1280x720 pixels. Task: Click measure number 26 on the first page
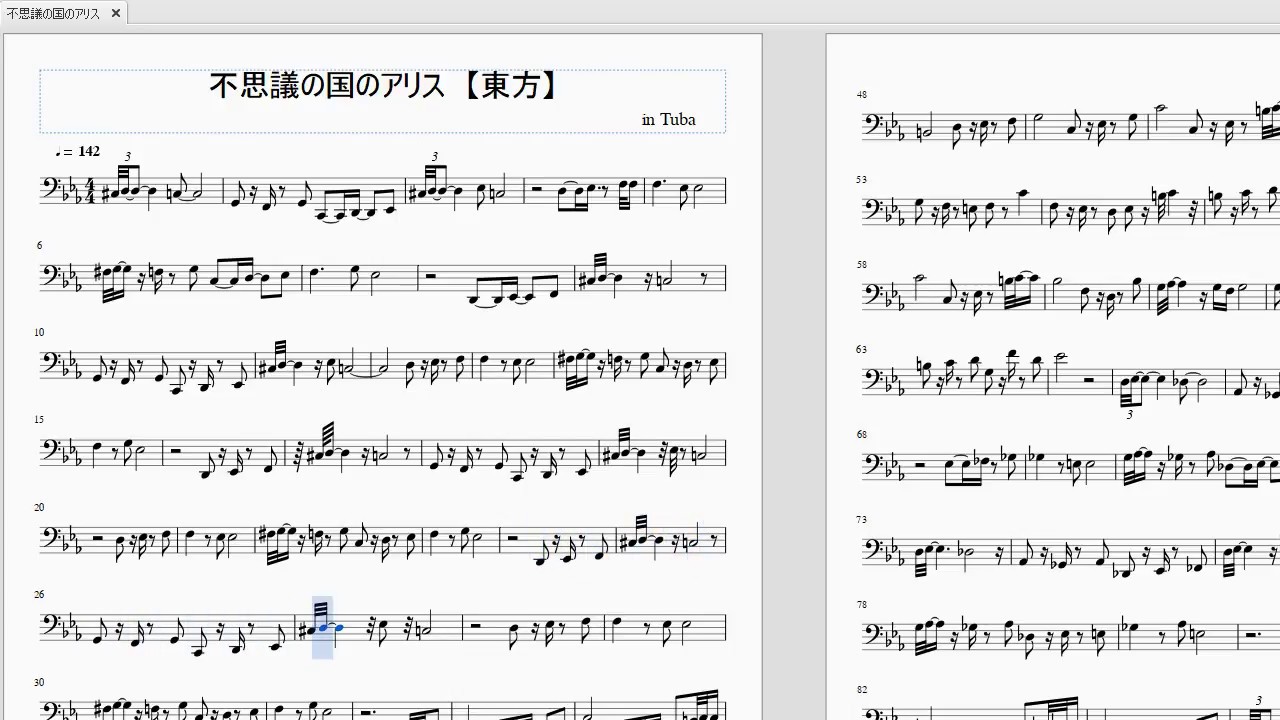[x=39, y=595]
